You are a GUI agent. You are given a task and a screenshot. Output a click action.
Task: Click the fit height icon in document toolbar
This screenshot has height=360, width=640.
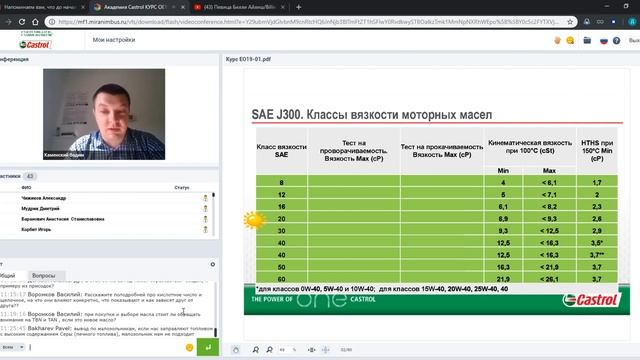pos(326,350)
